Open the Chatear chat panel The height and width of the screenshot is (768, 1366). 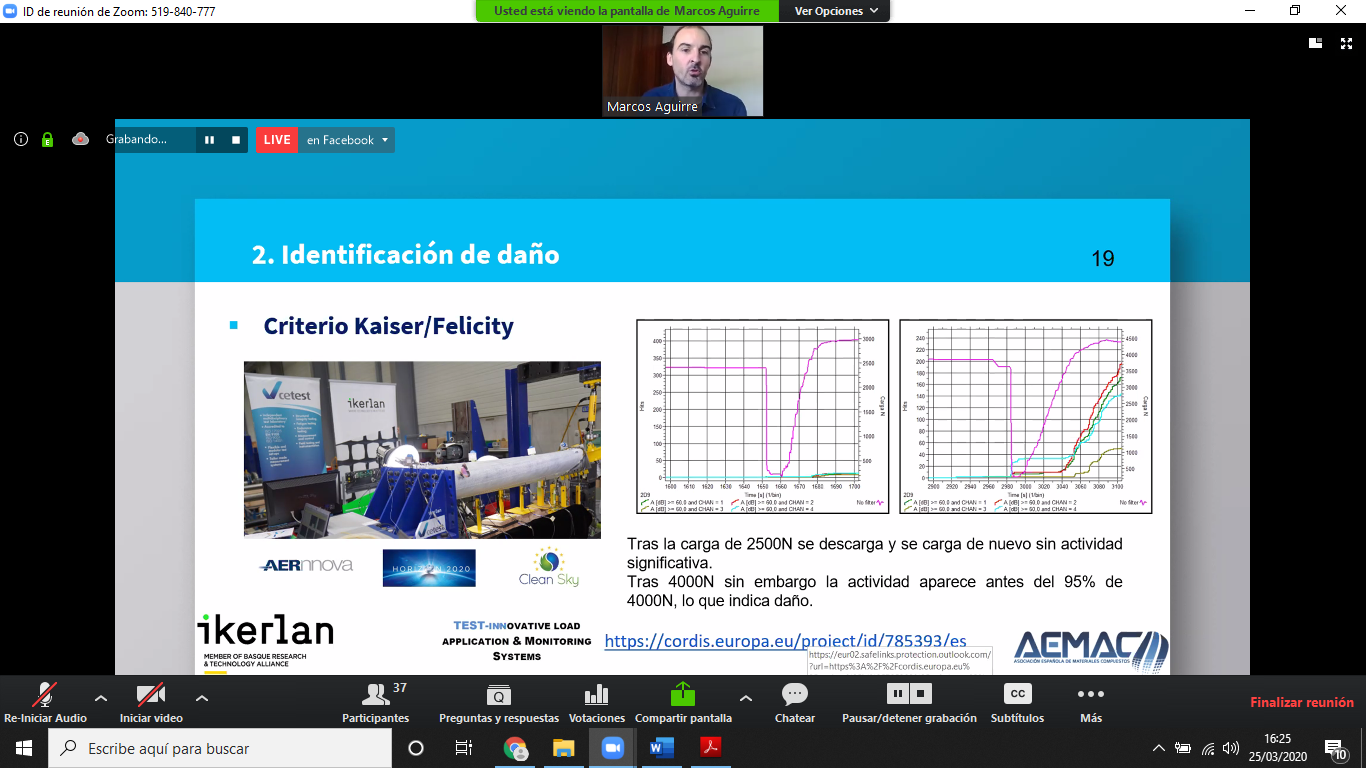(795, 702)
